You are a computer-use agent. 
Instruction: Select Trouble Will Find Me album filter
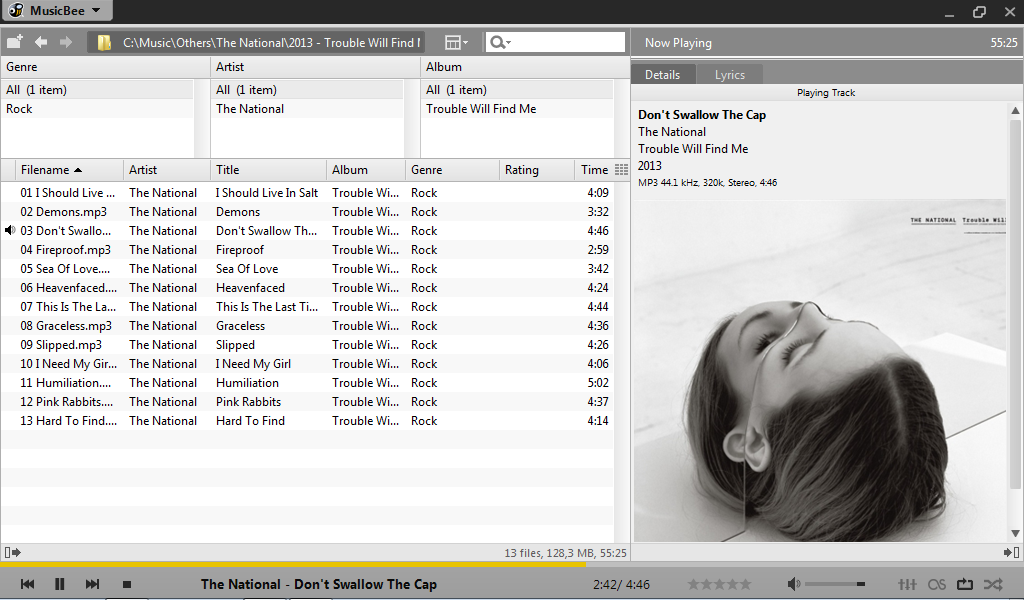[517, 109]
